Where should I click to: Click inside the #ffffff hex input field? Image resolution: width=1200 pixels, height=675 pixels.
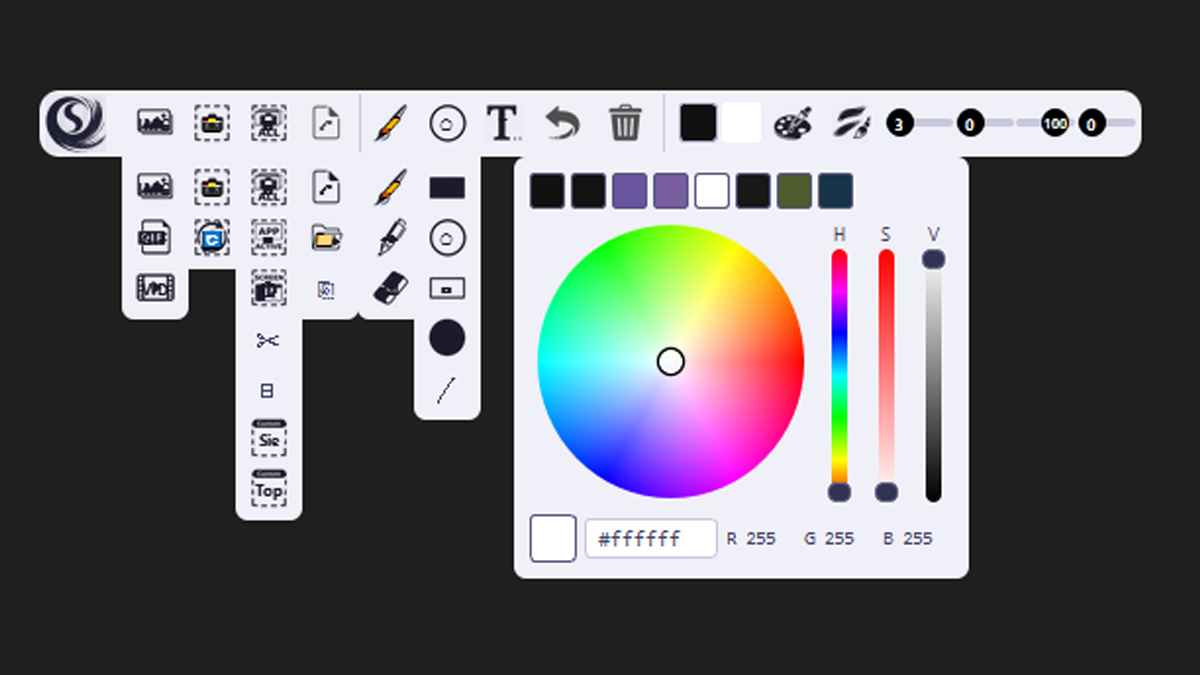650,538
